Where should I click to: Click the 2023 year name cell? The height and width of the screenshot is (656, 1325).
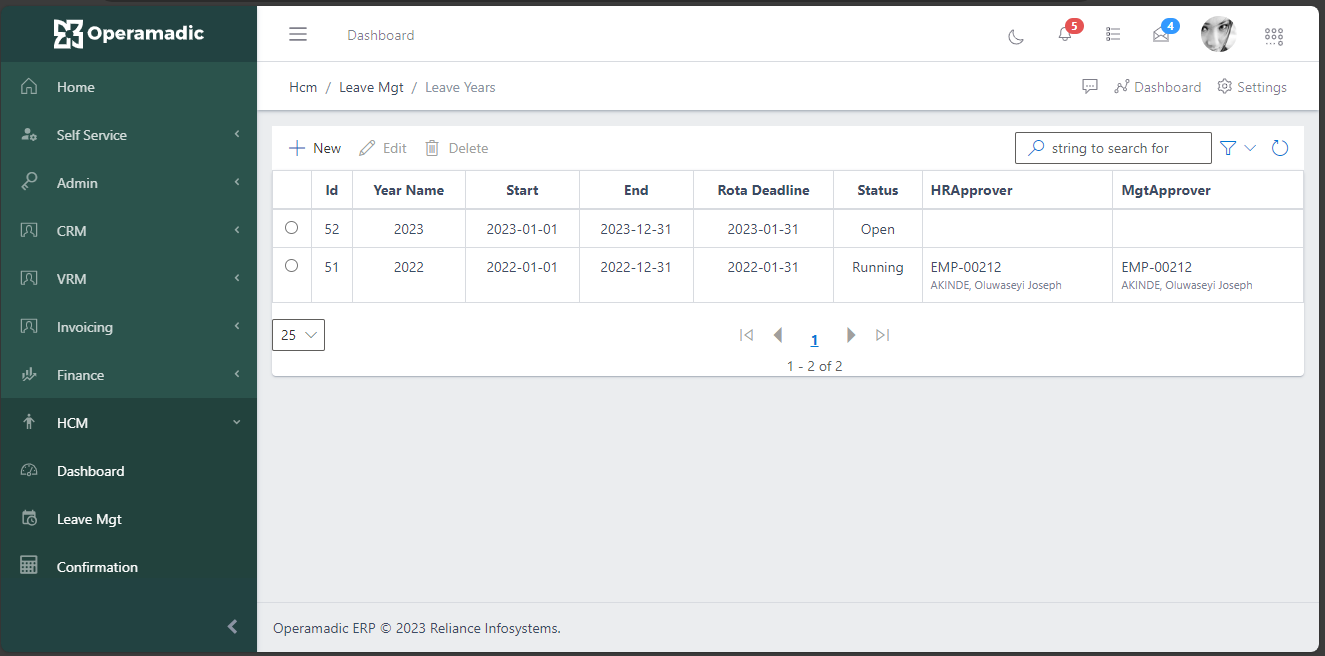[408, 229]
